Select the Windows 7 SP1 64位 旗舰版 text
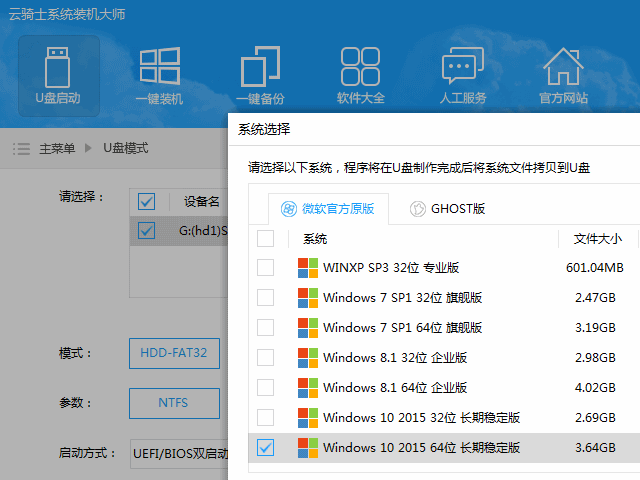This screenshot has height=480, width=640. tap(402, 328)
